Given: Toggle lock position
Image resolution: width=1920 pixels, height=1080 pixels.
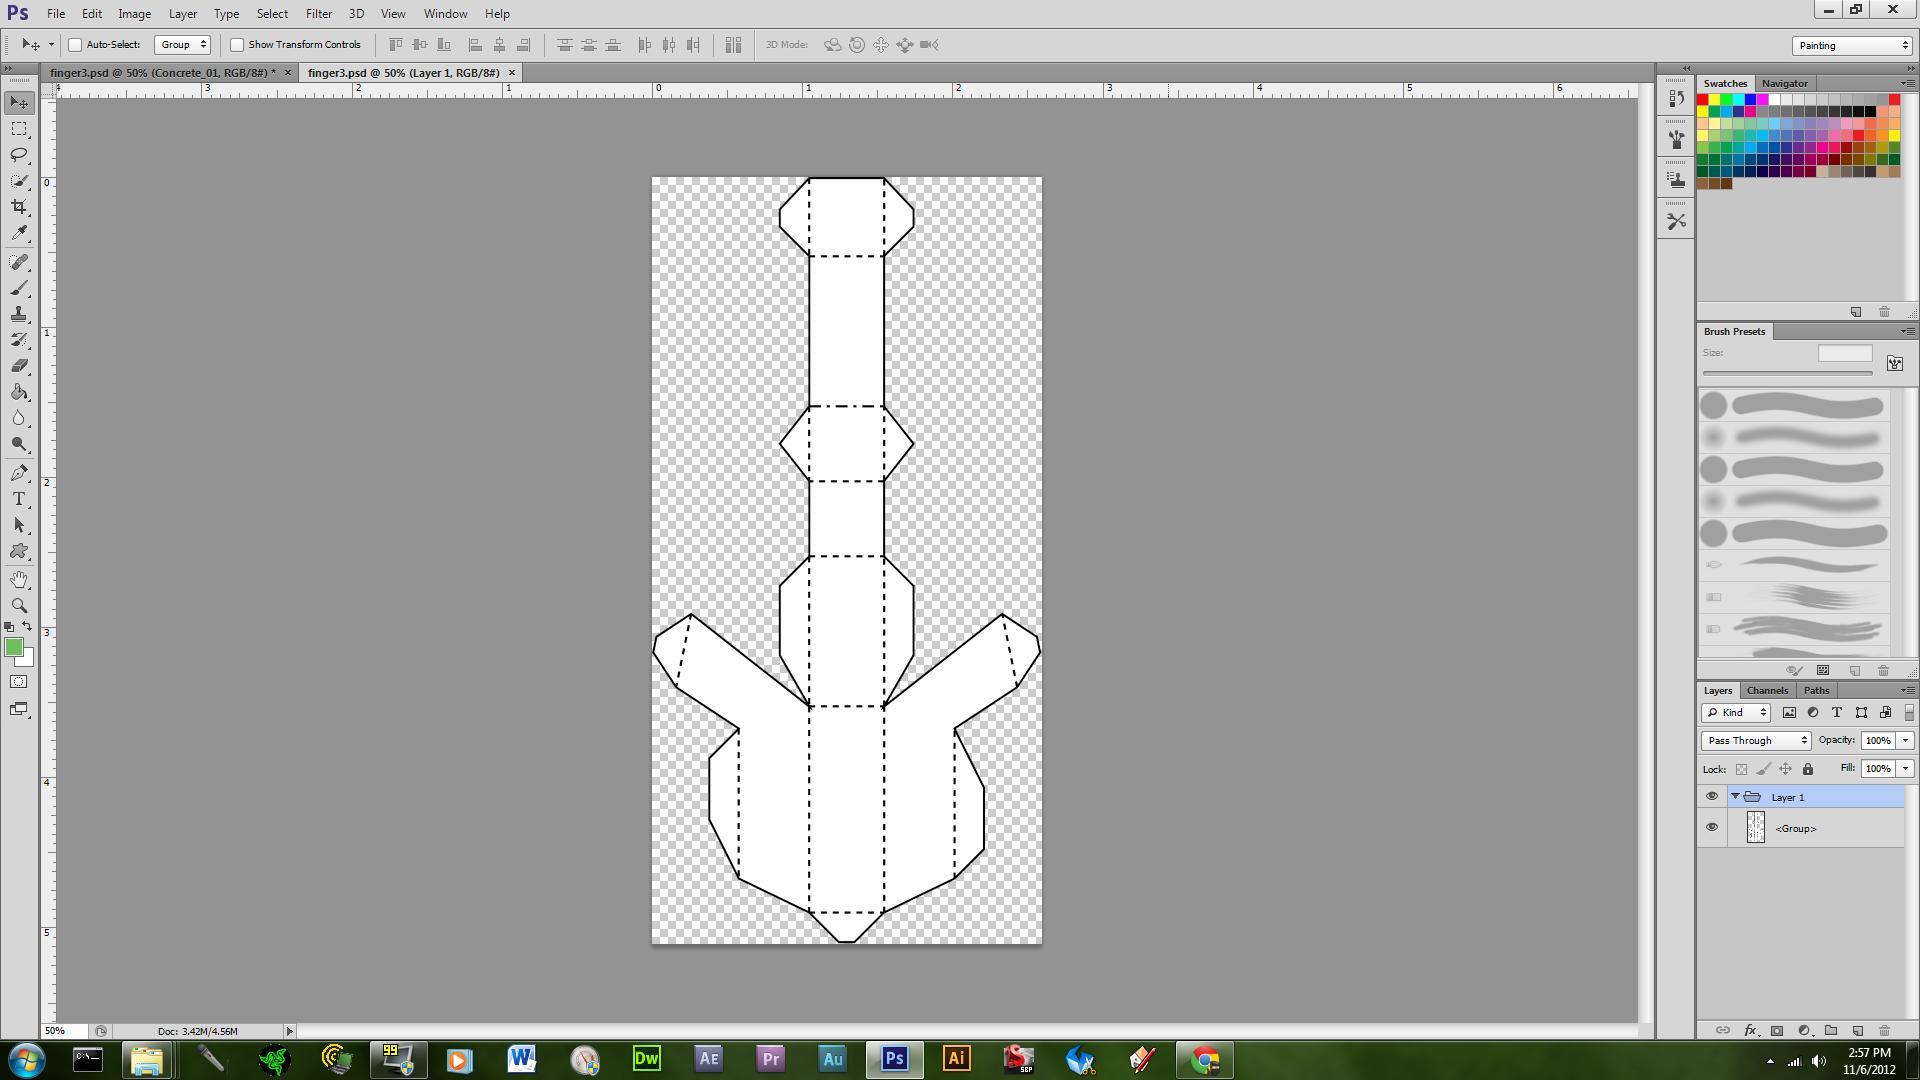Looking at the screenshot, I should 1785,769.
